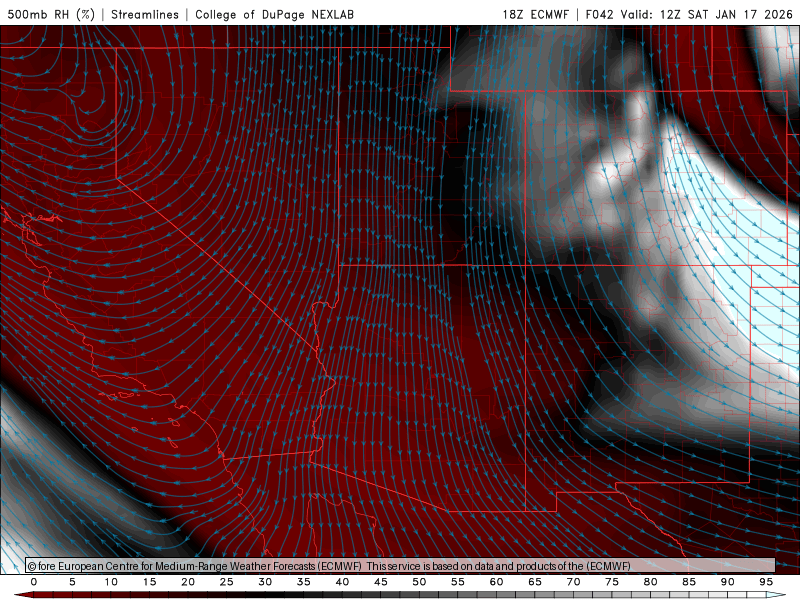
Task: Click "College of DuPage NEXLAB" header text
Action: coord(274,14)
